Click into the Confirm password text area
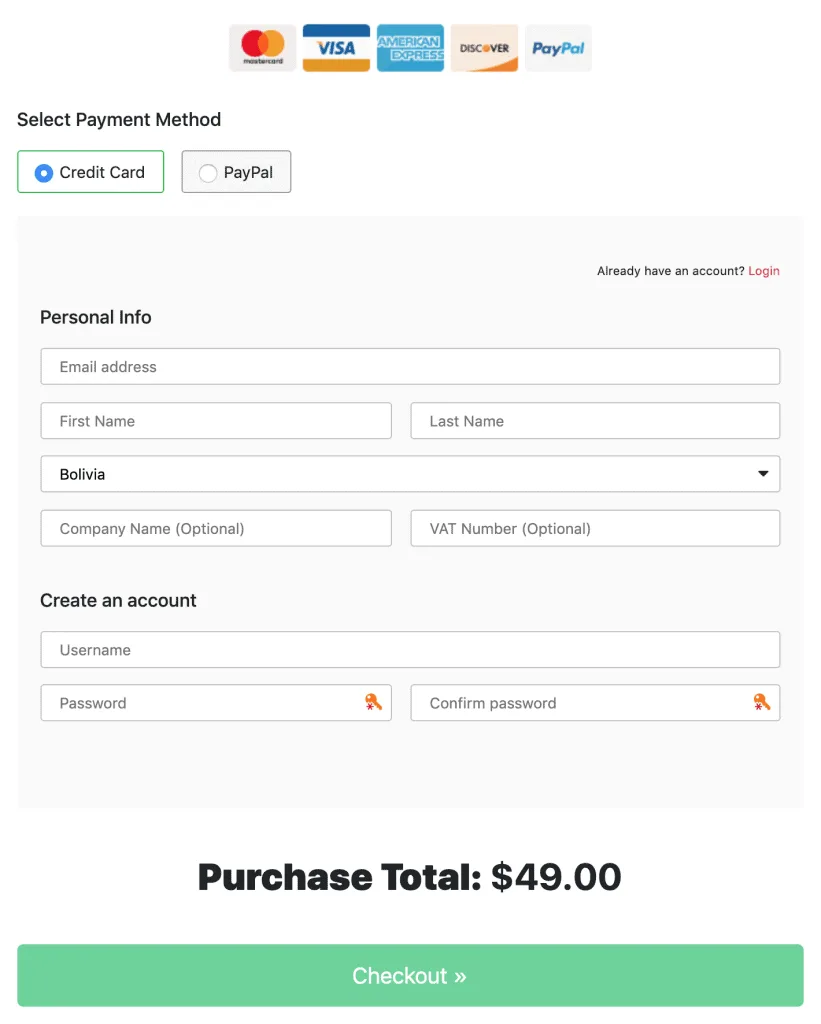This screenshot has height=1024, width=821. pos(580,703)
